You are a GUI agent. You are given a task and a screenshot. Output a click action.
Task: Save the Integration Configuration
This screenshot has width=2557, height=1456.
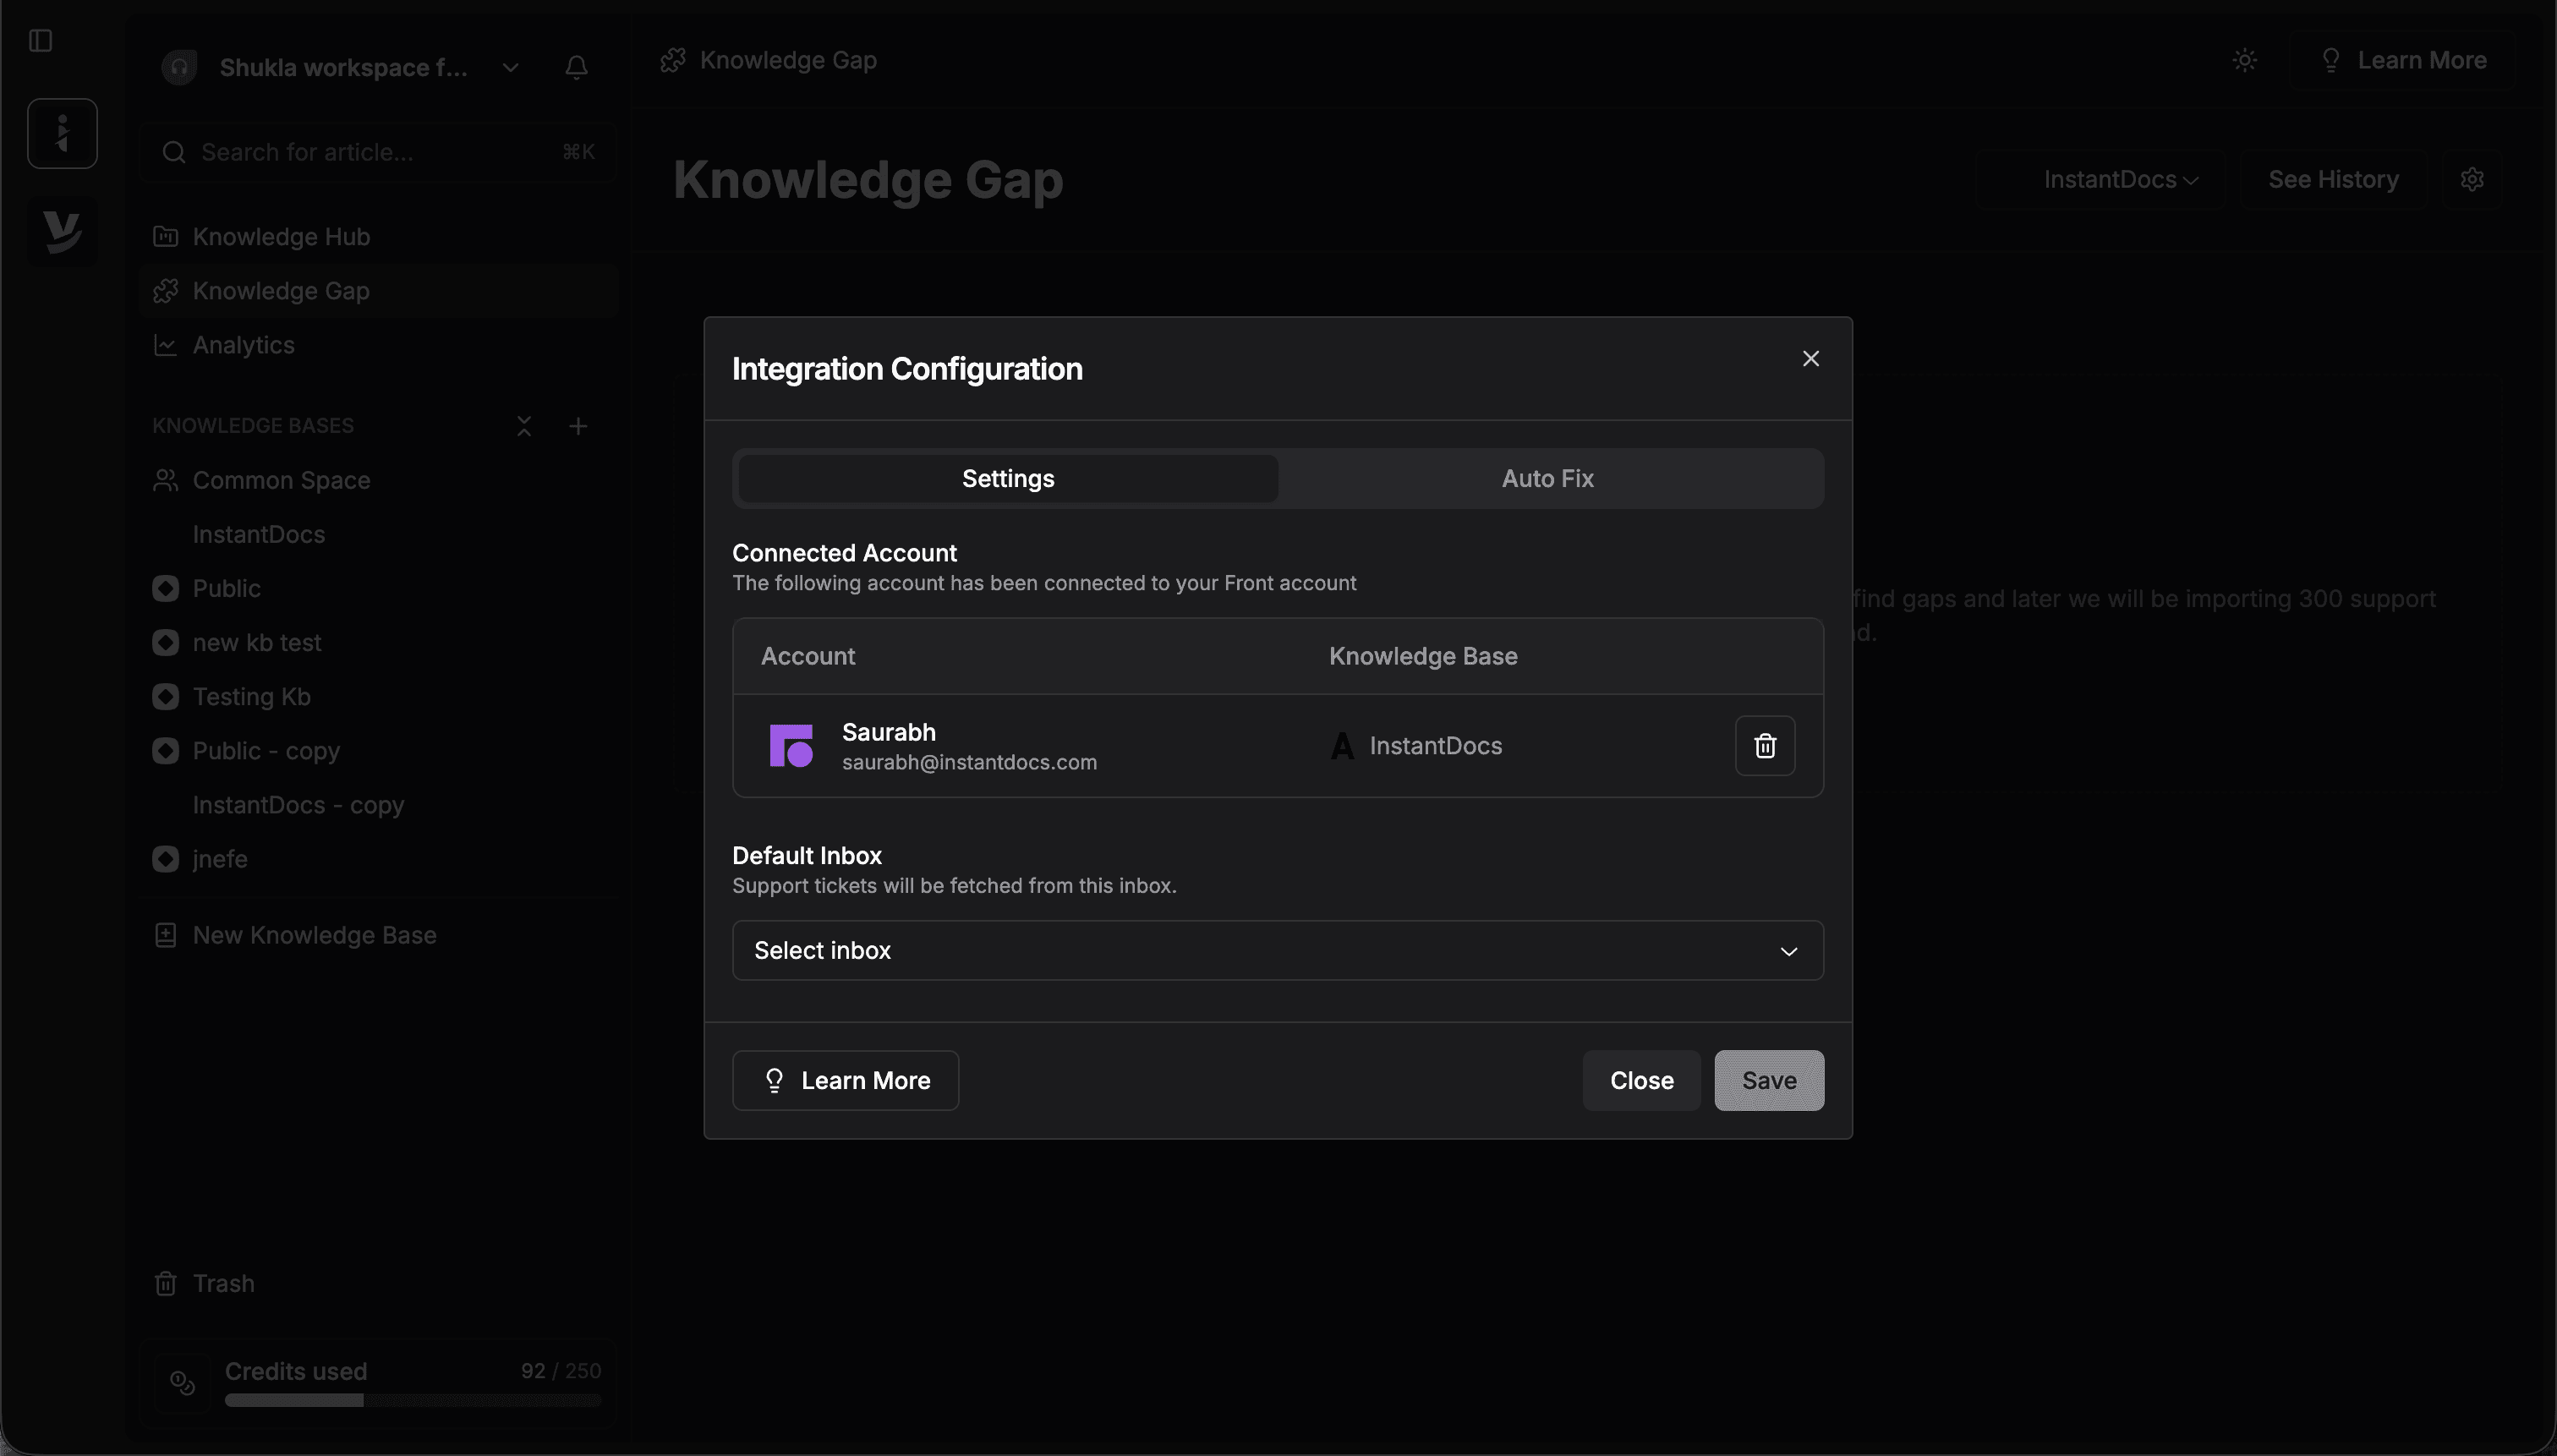pyautogui.click(x=1767, y=1080)
